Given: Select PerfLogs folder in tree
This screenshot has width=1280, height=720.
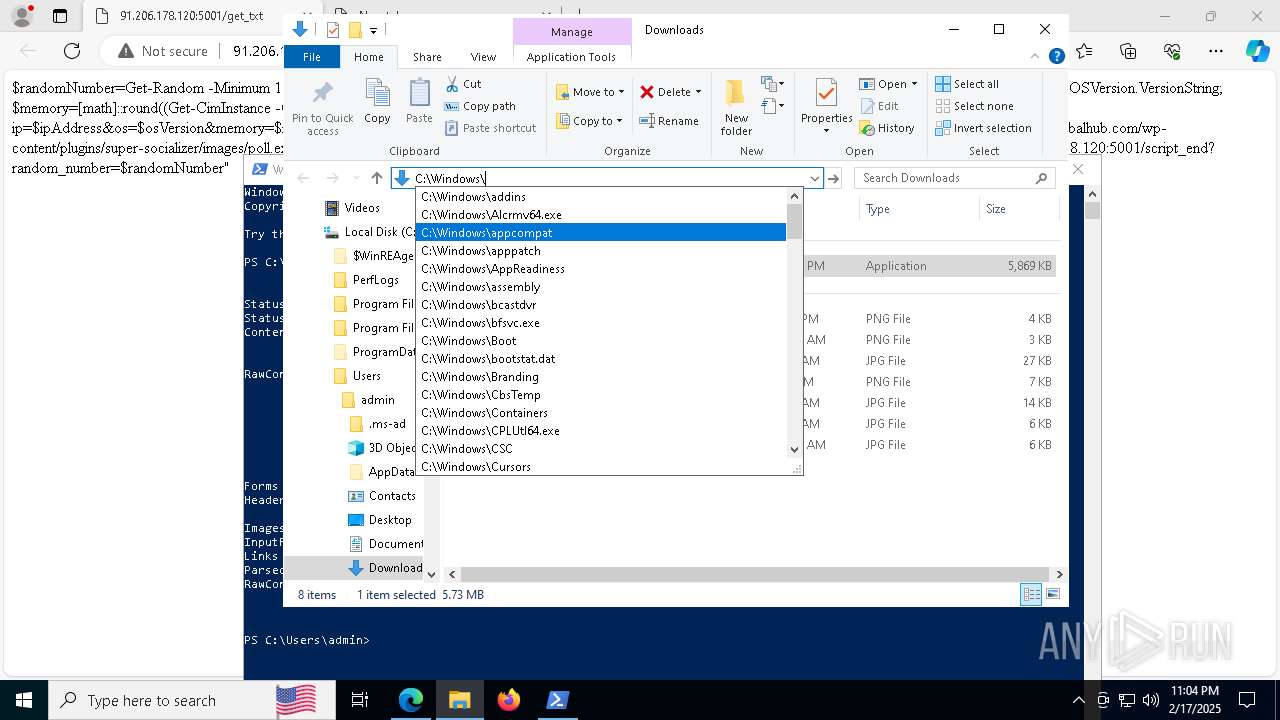Looking at the screenshot, I should pos(366,280).
